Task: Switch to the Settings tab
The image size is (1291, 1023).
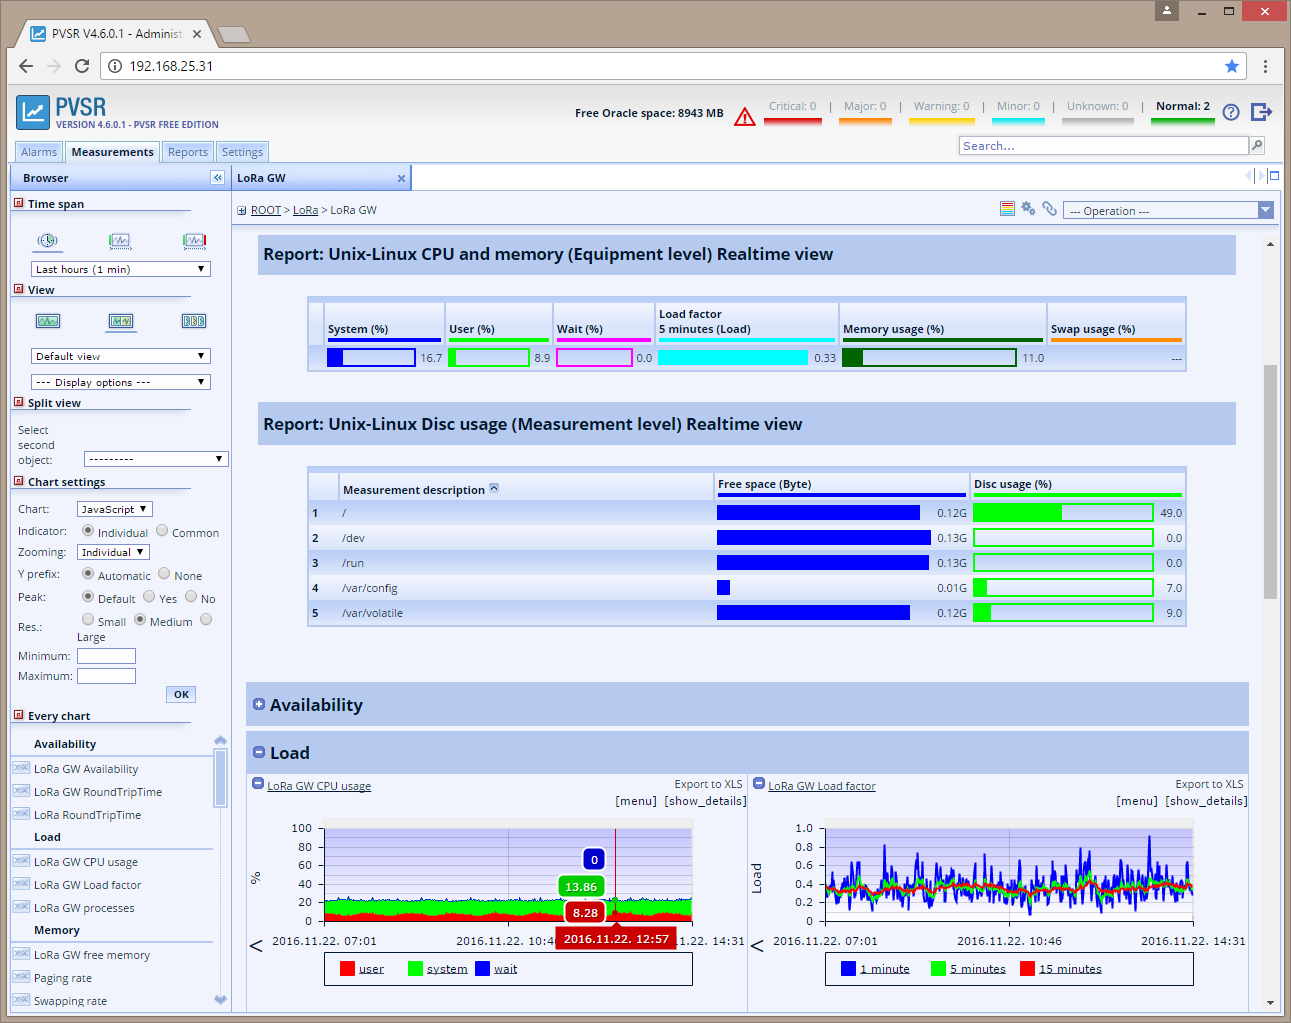Action: tap(242, 152)
